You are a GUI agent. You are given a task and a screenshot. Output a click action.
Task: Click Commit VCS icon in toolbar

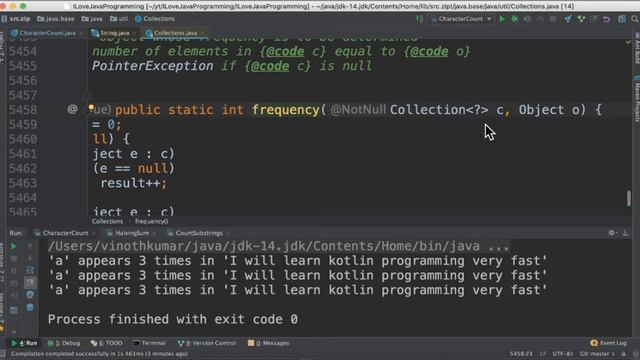click(581, 19)
